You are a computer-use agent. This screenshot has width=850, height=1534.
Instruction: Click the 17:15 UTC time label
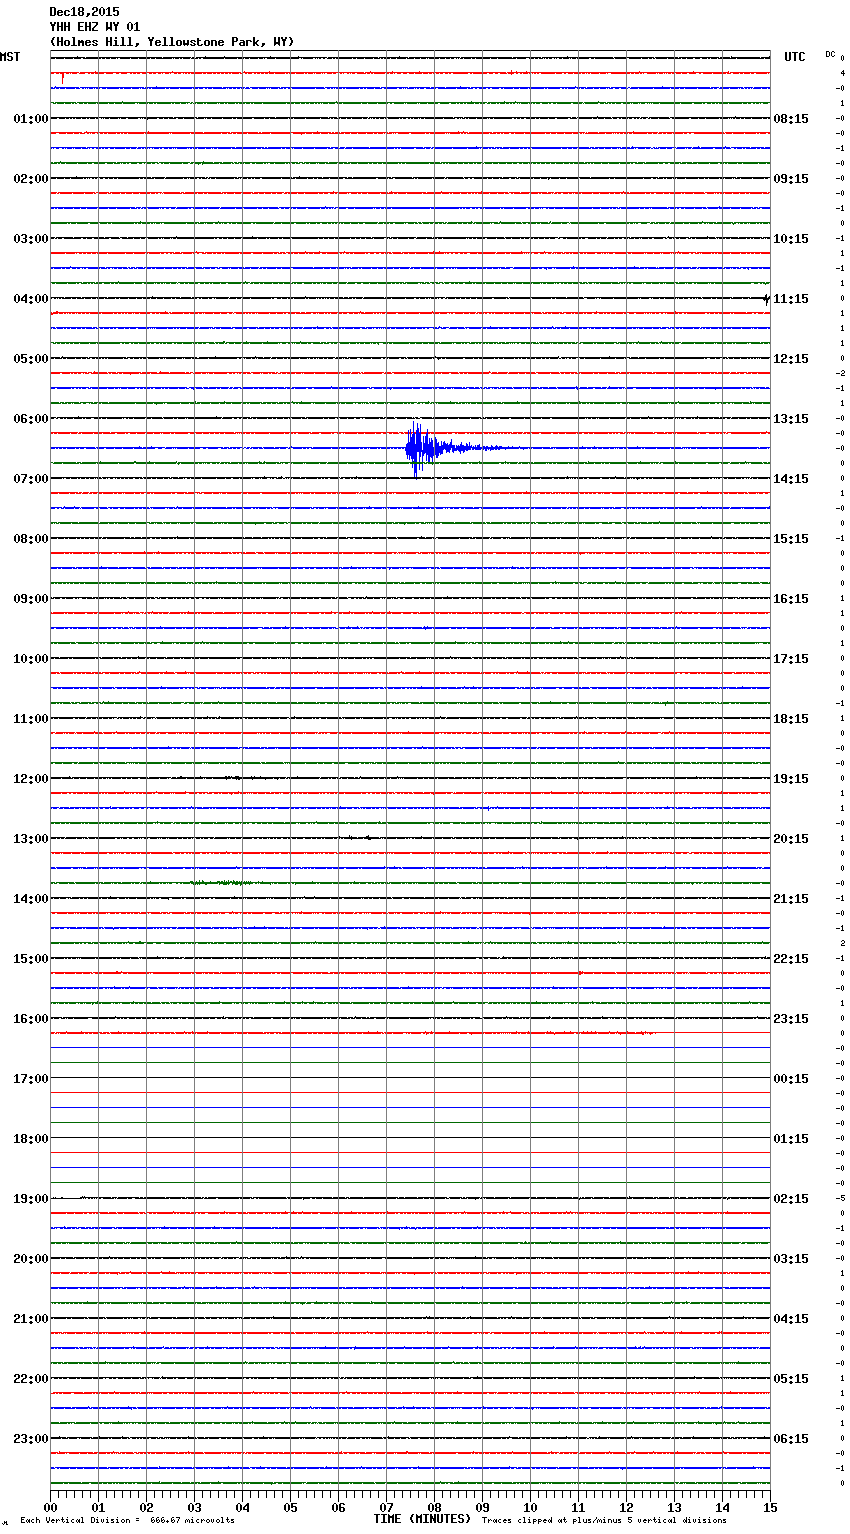[x=791, y=659]
